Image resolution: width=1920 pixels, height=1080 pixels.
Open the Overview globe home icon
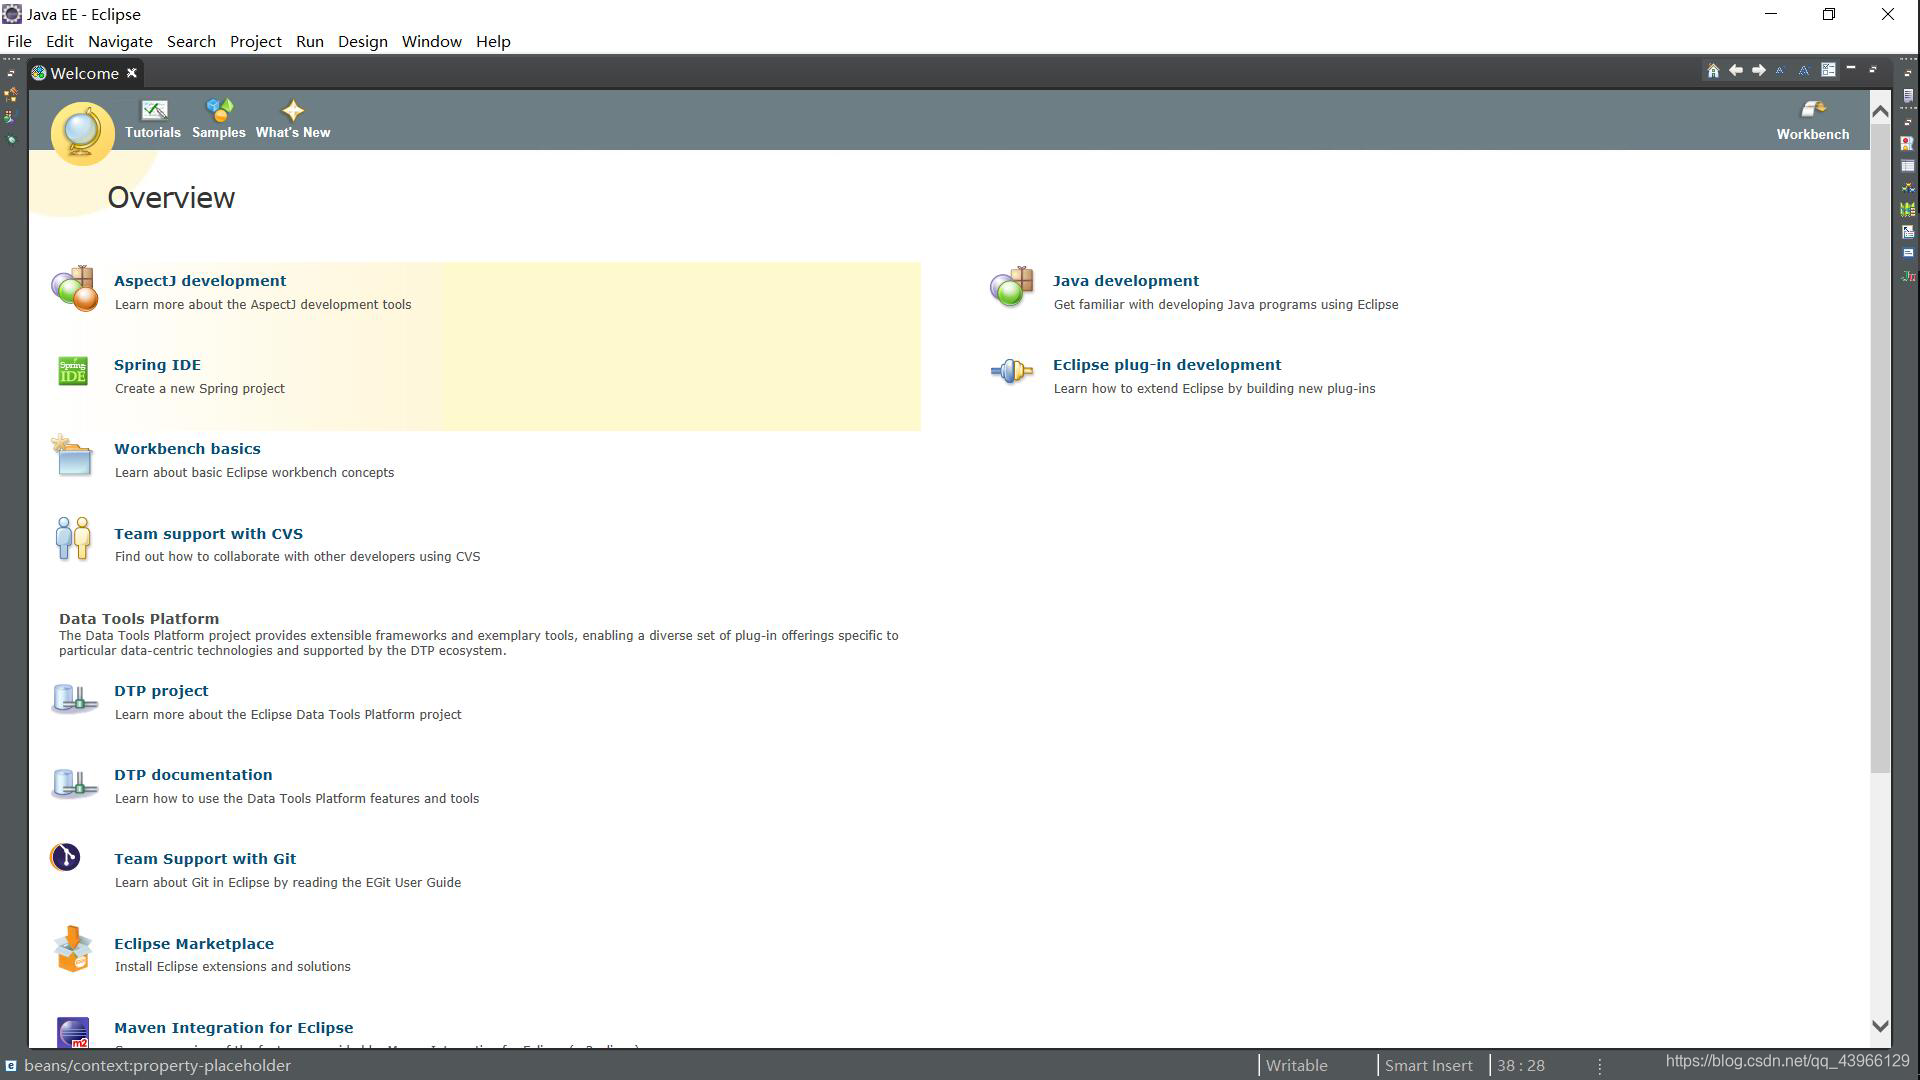pos(82,132)
